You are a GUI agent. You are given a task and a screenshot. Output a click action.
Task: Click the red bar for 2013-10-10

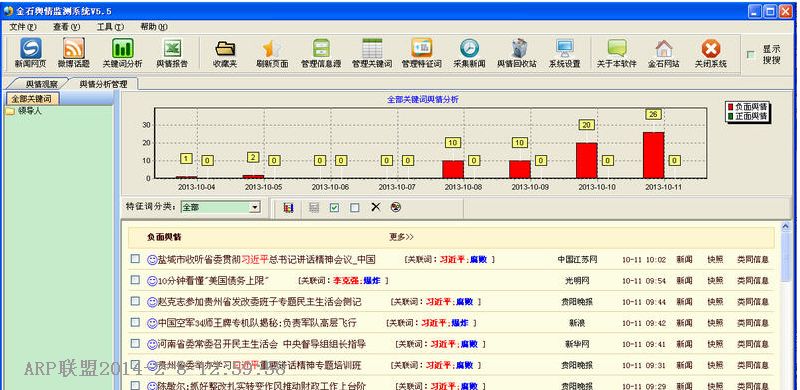(x=587, y=160)
